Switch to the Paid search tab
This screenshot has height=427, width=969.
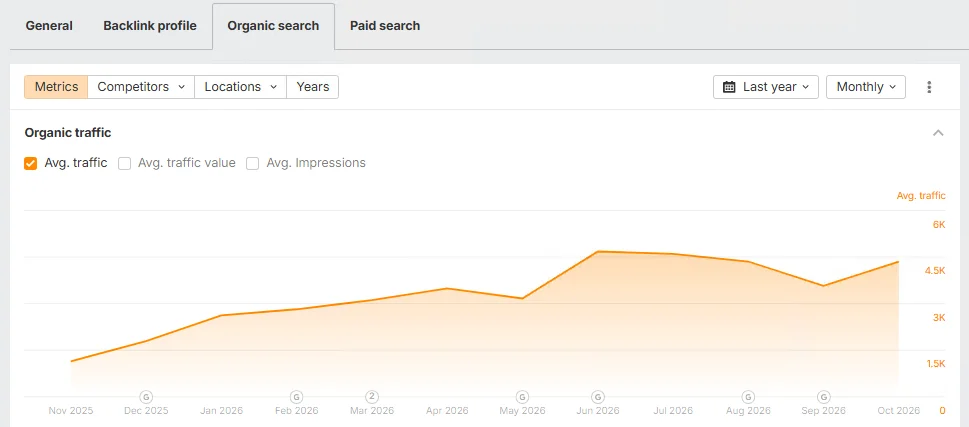(385, 26)
